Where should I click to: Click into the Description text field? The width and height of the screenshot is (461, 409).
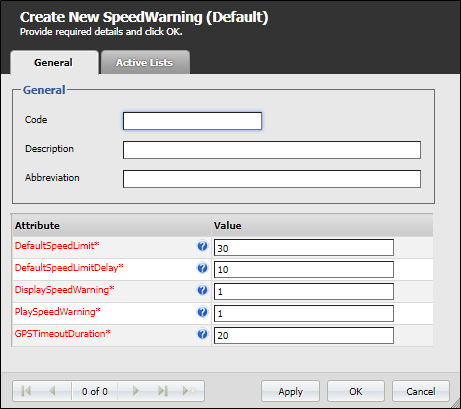pos(272,150)
